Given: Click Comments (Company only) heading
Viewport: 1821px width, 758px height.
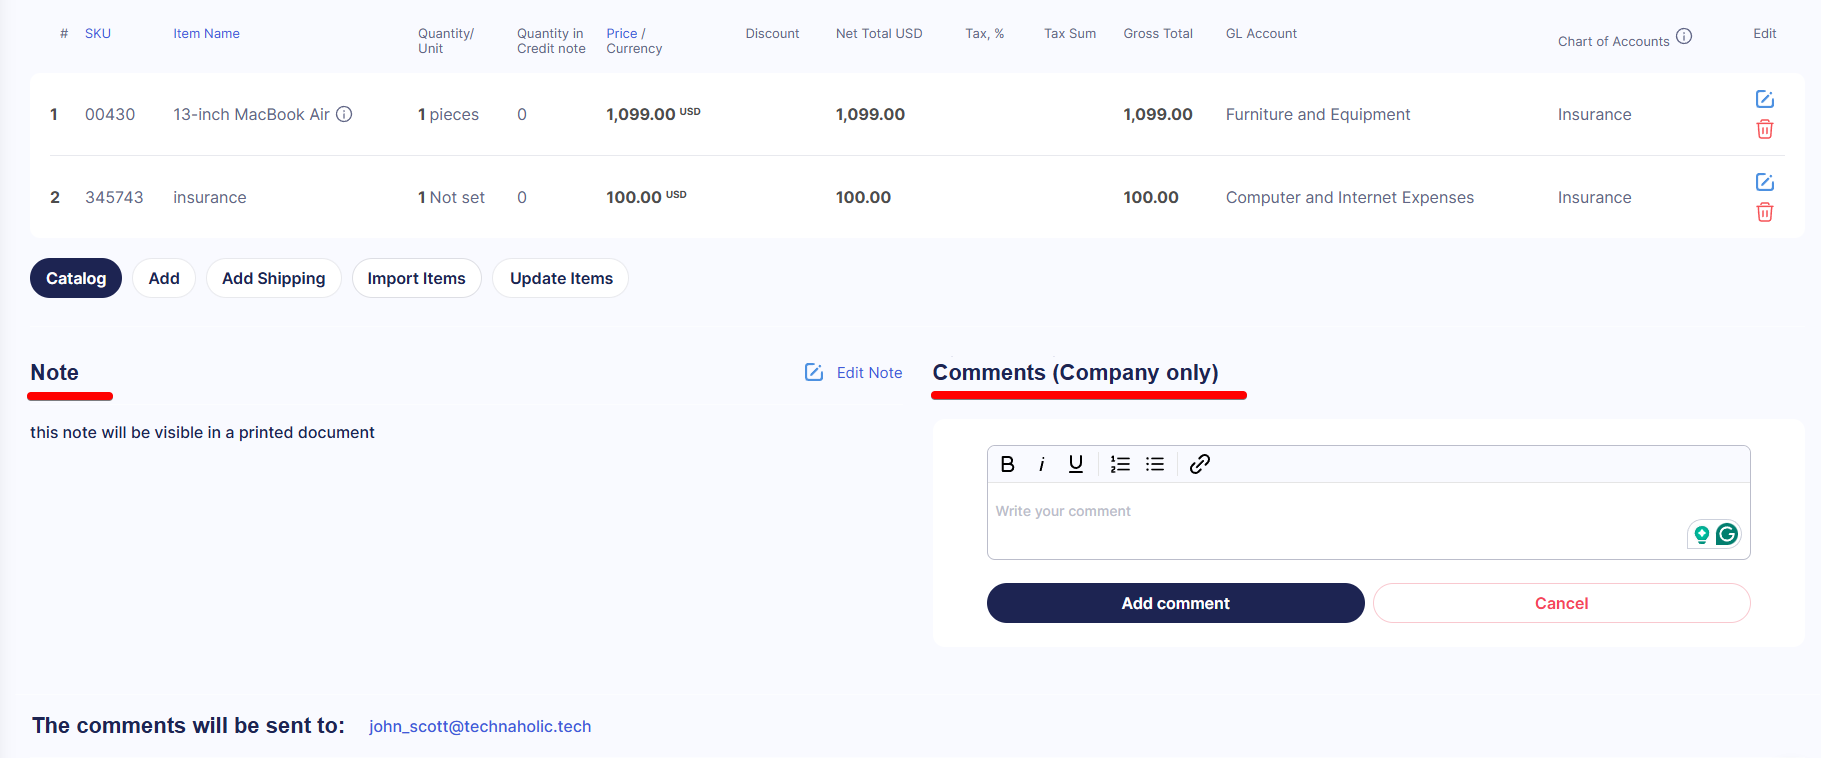Looking at the screenshot, I should (1076, 372).
